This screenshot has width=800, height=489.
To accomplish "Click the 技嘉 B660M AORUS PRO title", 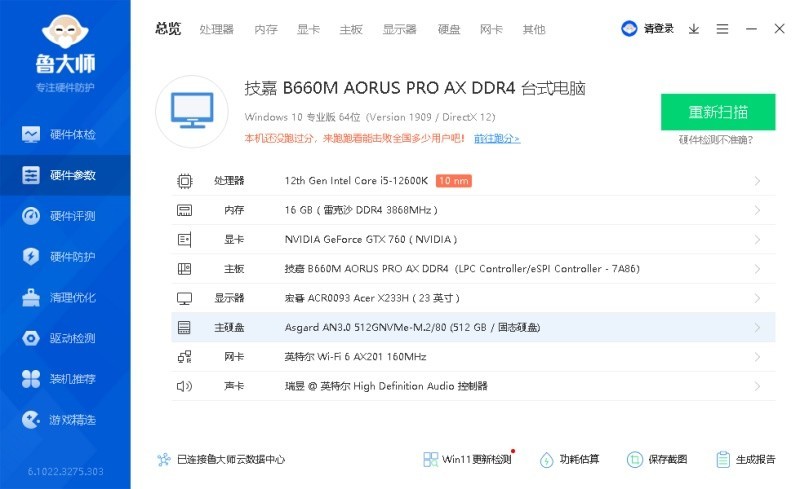I will (415, 88).
